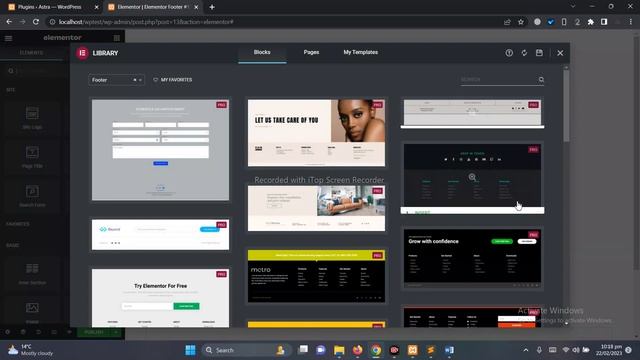Bookmark this page with star icon
640x360 pixels.
[x=521, y=22]
